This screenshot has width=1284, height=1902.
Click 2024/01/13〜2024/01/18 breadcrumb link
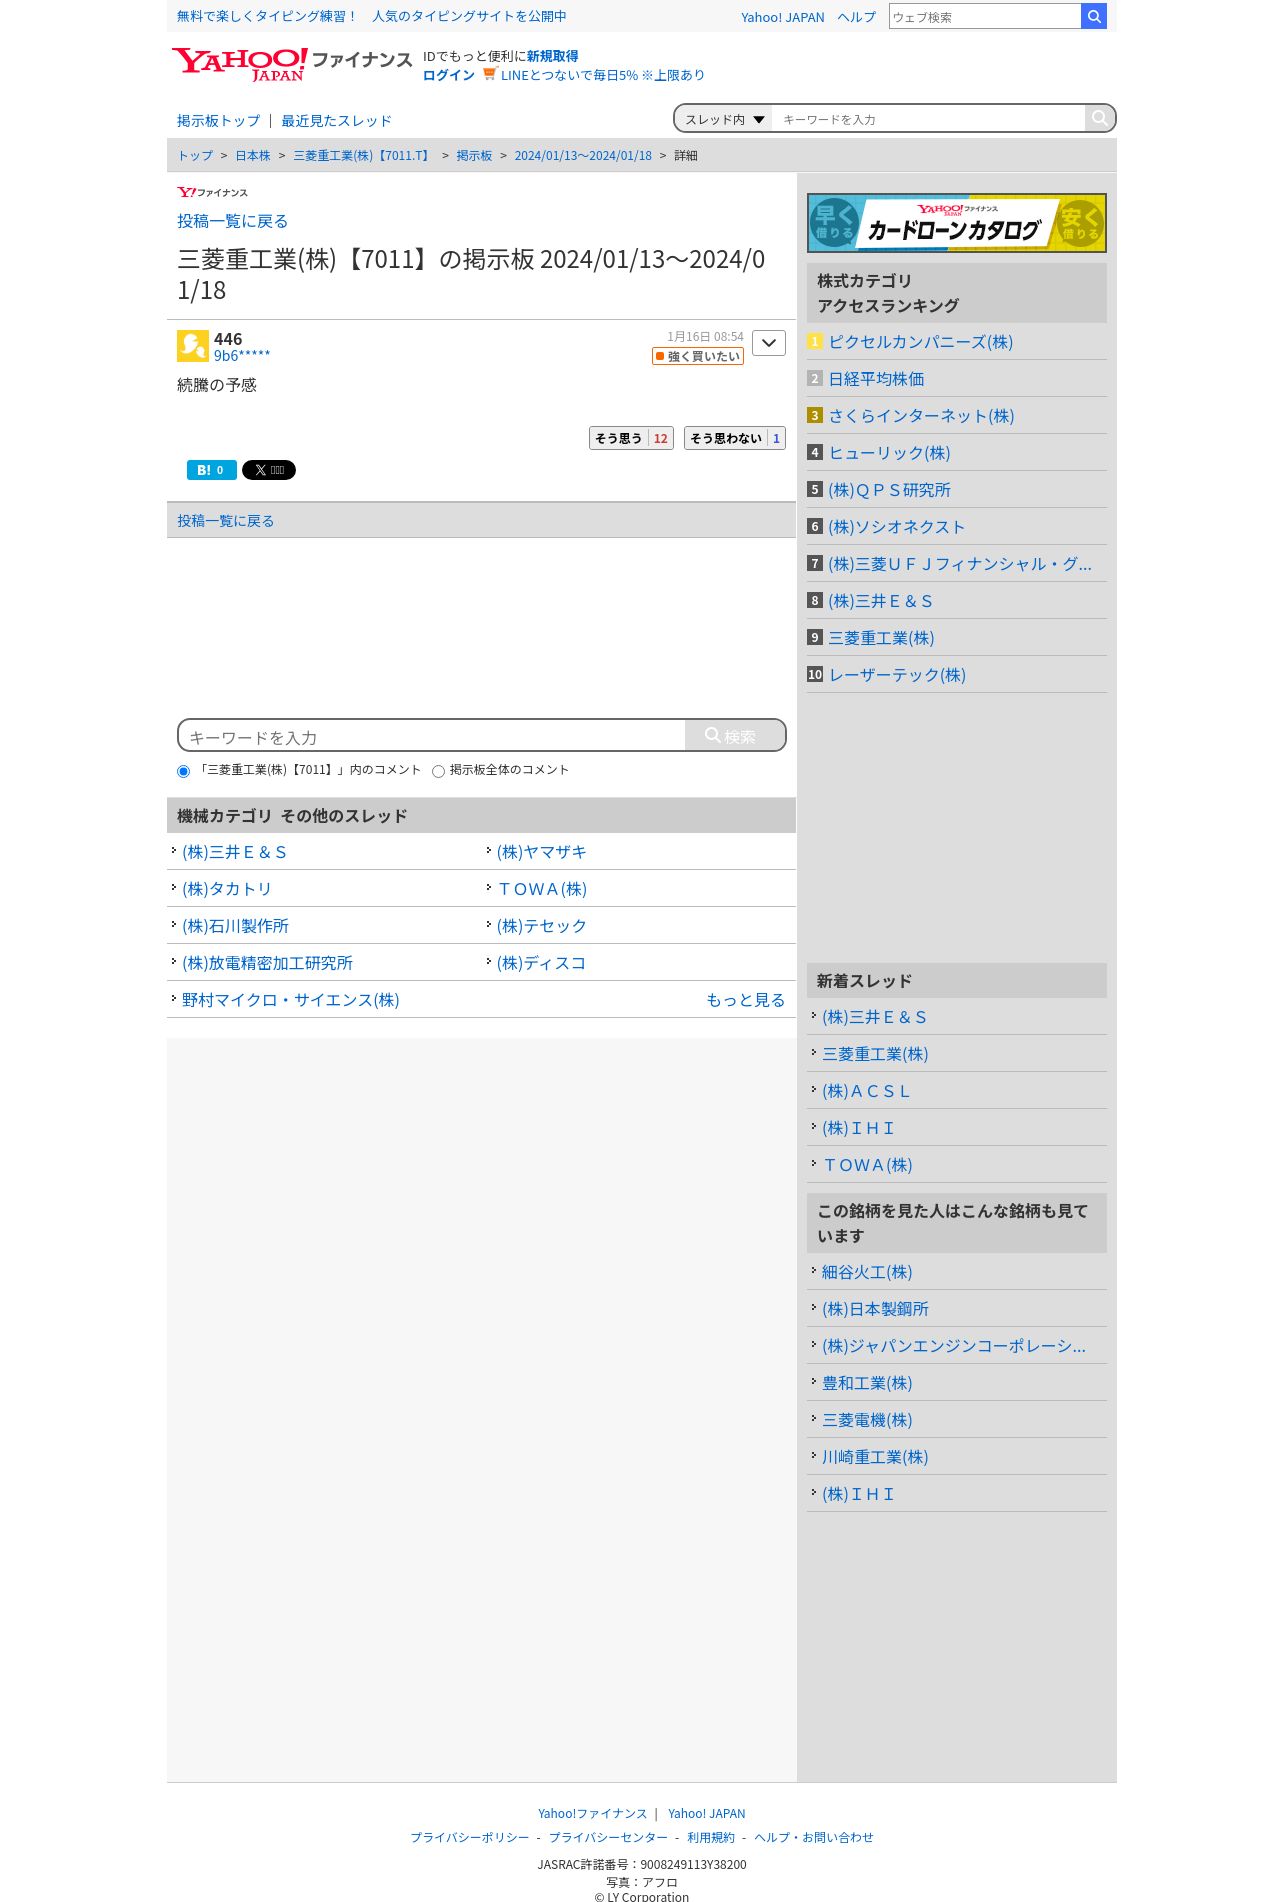coord(583,156)
